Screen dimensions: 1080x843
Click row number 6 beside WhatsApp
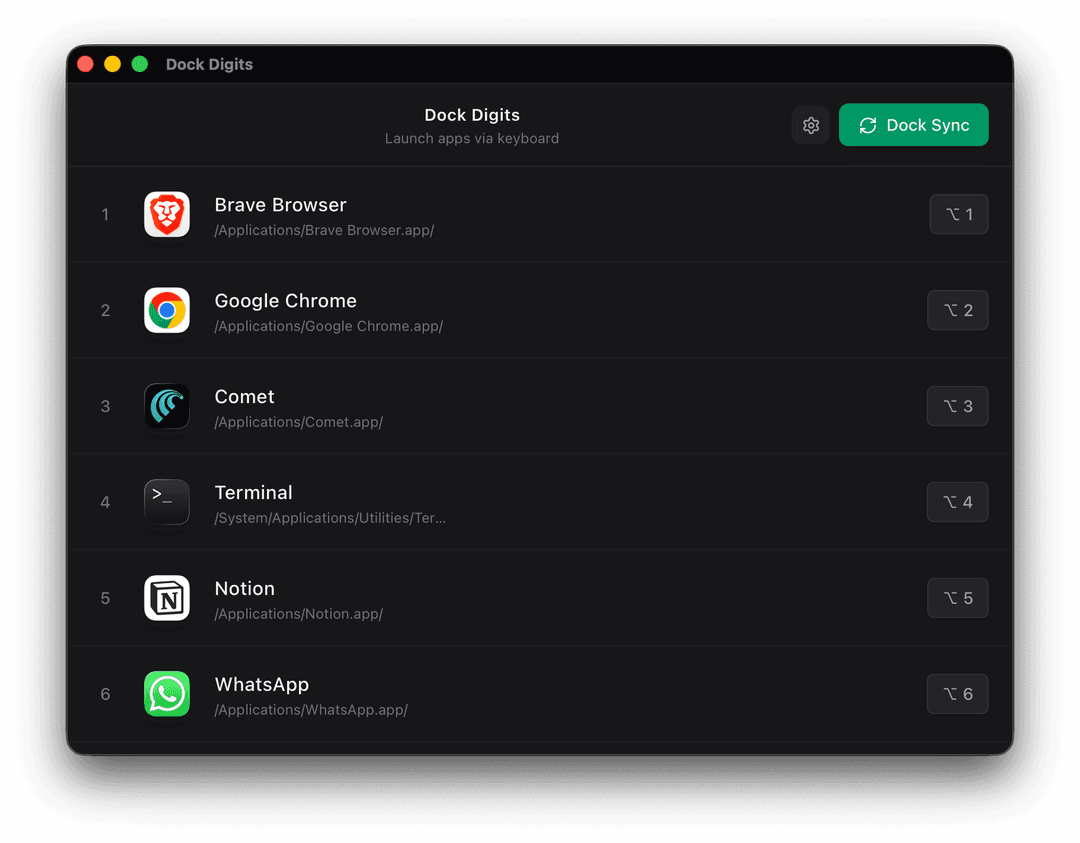[105, 694]
